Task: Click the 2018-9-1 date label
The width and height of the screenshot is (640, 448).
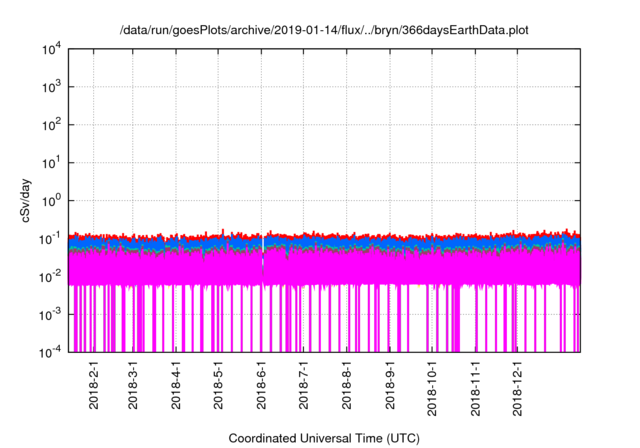Action: point(390,385)
